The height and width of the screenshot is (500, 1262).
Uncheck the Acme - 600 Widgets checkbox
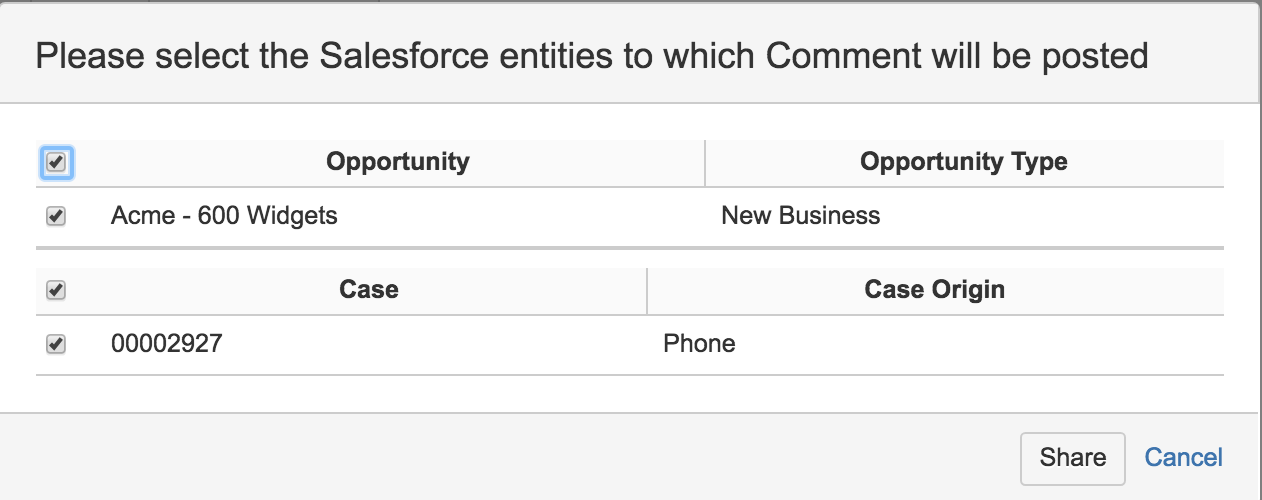pos(56,216)
